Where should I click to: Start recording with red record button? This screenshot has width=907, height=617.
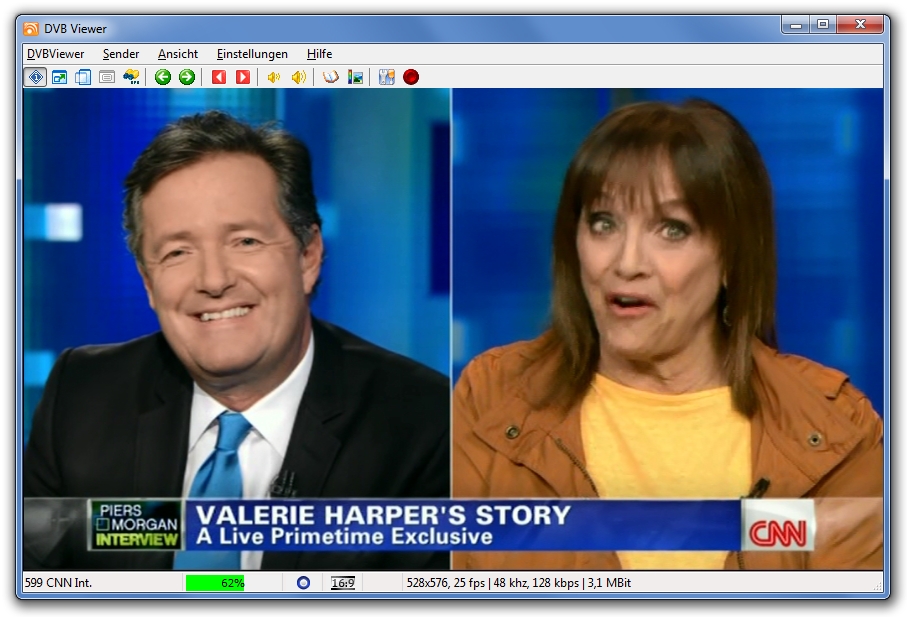click(411, 77)
